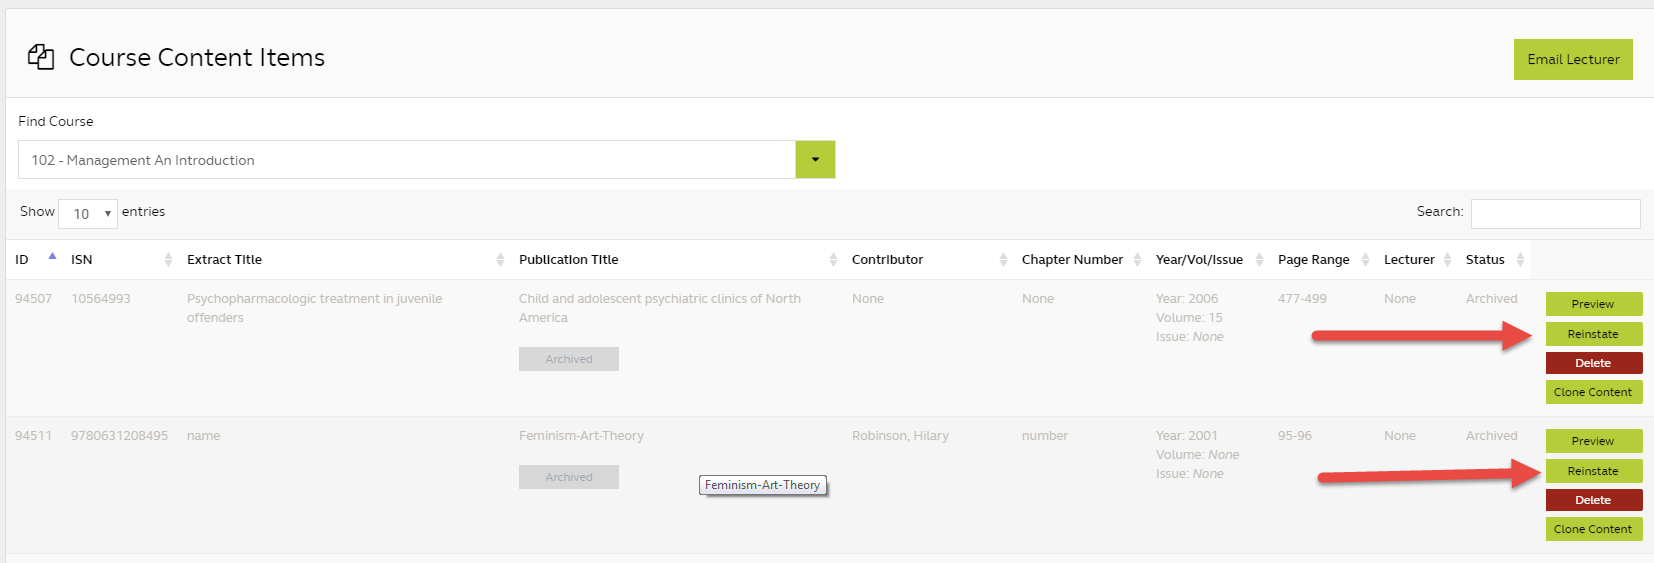Sort by Status column sort icon
The width and height of the screenshot is (1654, 563).
point(1520,260)
